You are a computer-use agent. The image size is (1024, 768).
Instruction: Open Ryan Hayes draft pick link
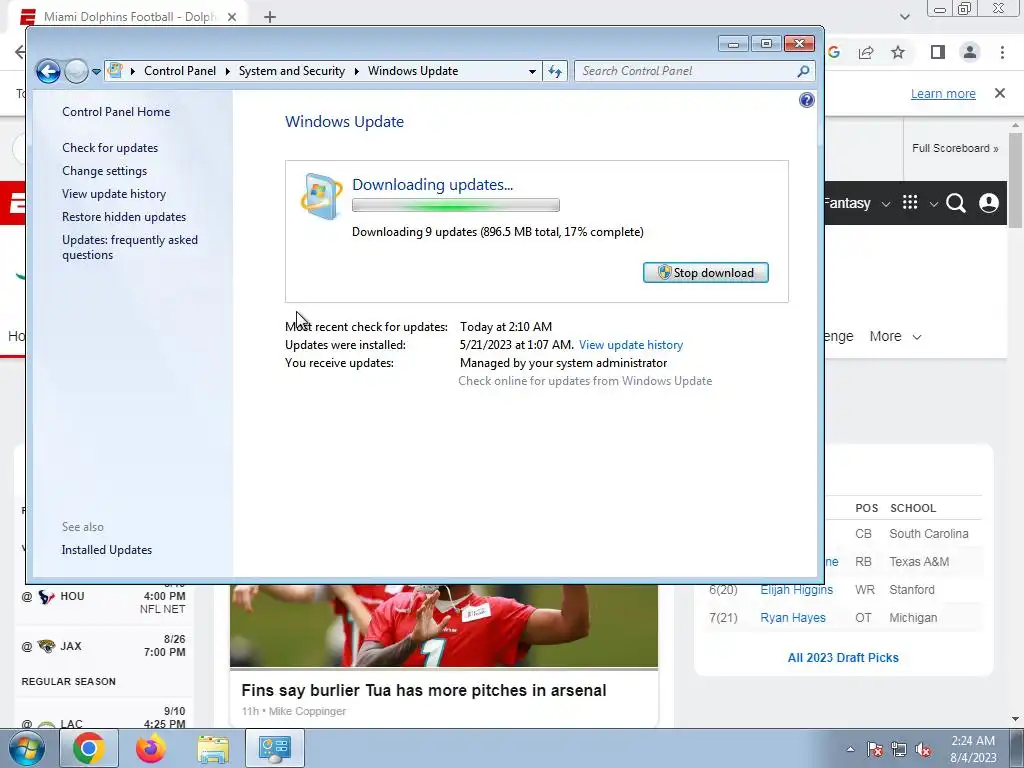[793, 618]
